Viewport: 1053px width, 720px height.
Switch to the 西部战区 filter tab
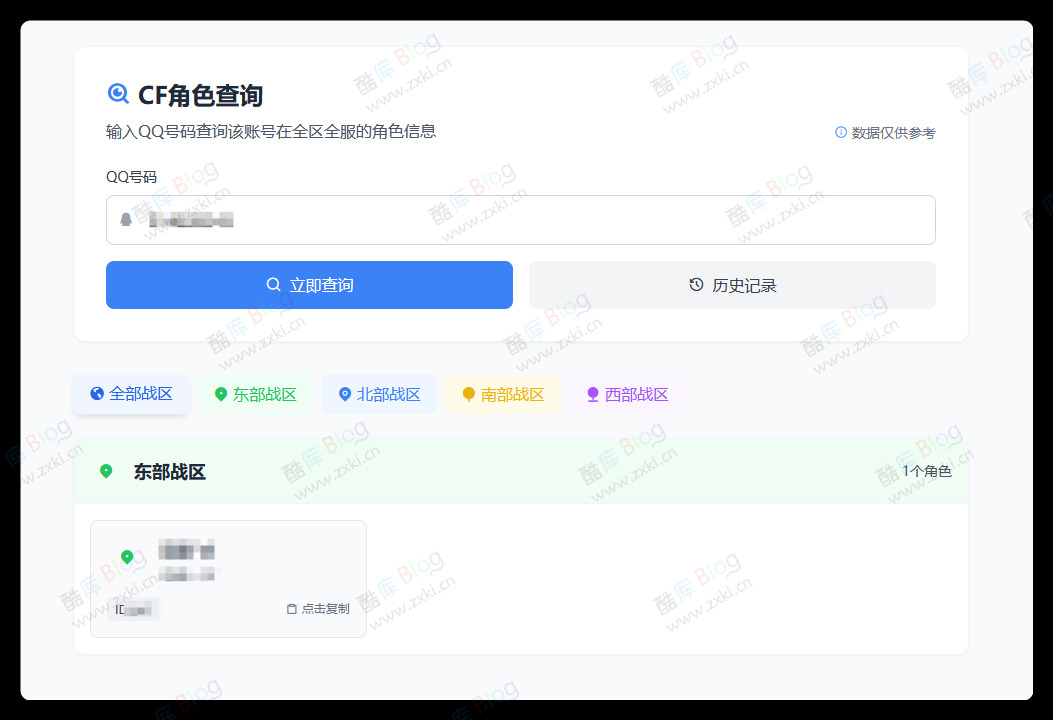click(626, 394)
